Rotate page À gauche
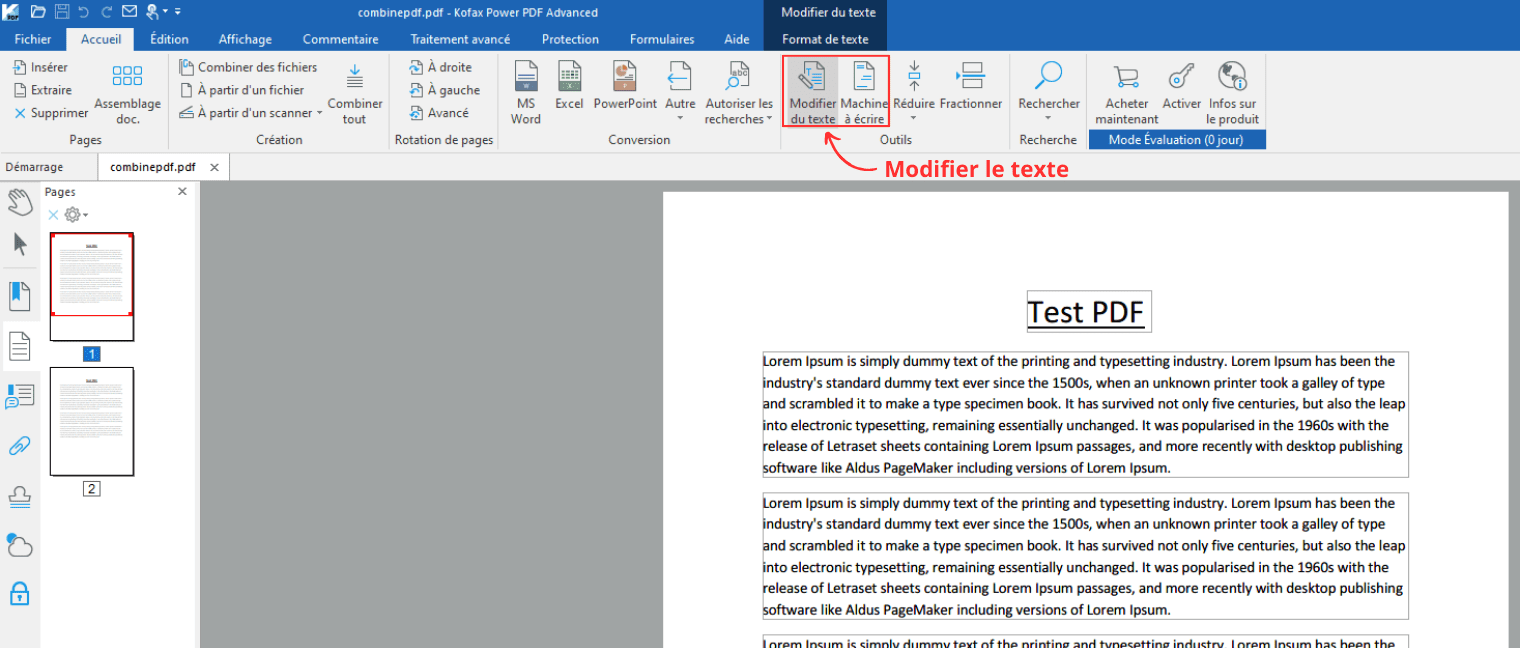This screenshot has width=1520, height=648. 444,90
